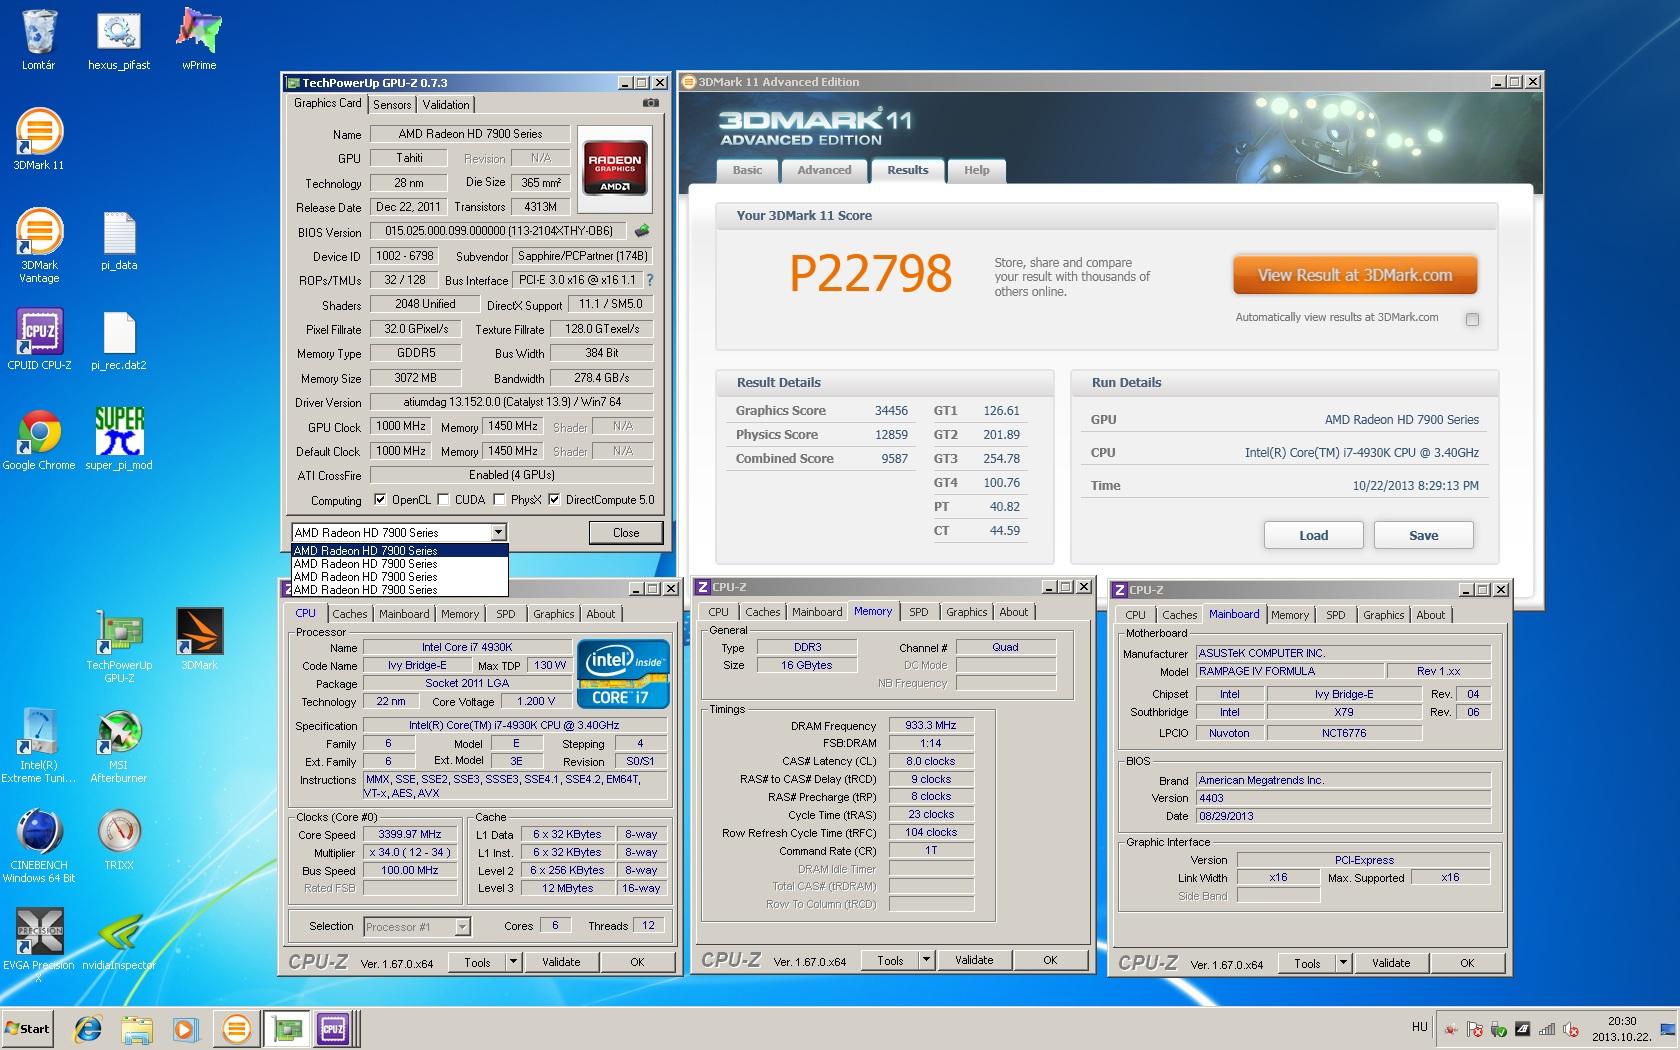
Task: Open Caches tab in the CPU-Z CPU window
Action: coord(350,614)
